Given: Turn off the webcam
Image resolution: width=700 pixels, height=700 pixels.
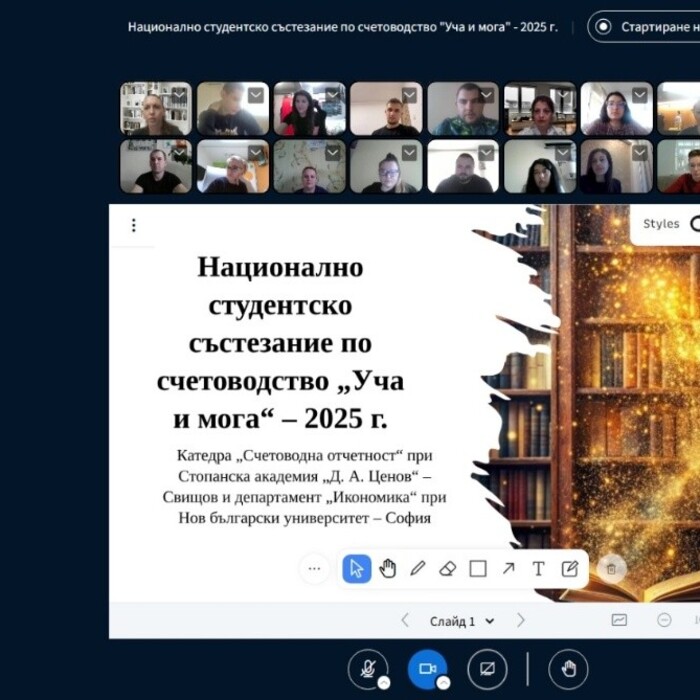Looking at the screenshot, I should point(428,668).
